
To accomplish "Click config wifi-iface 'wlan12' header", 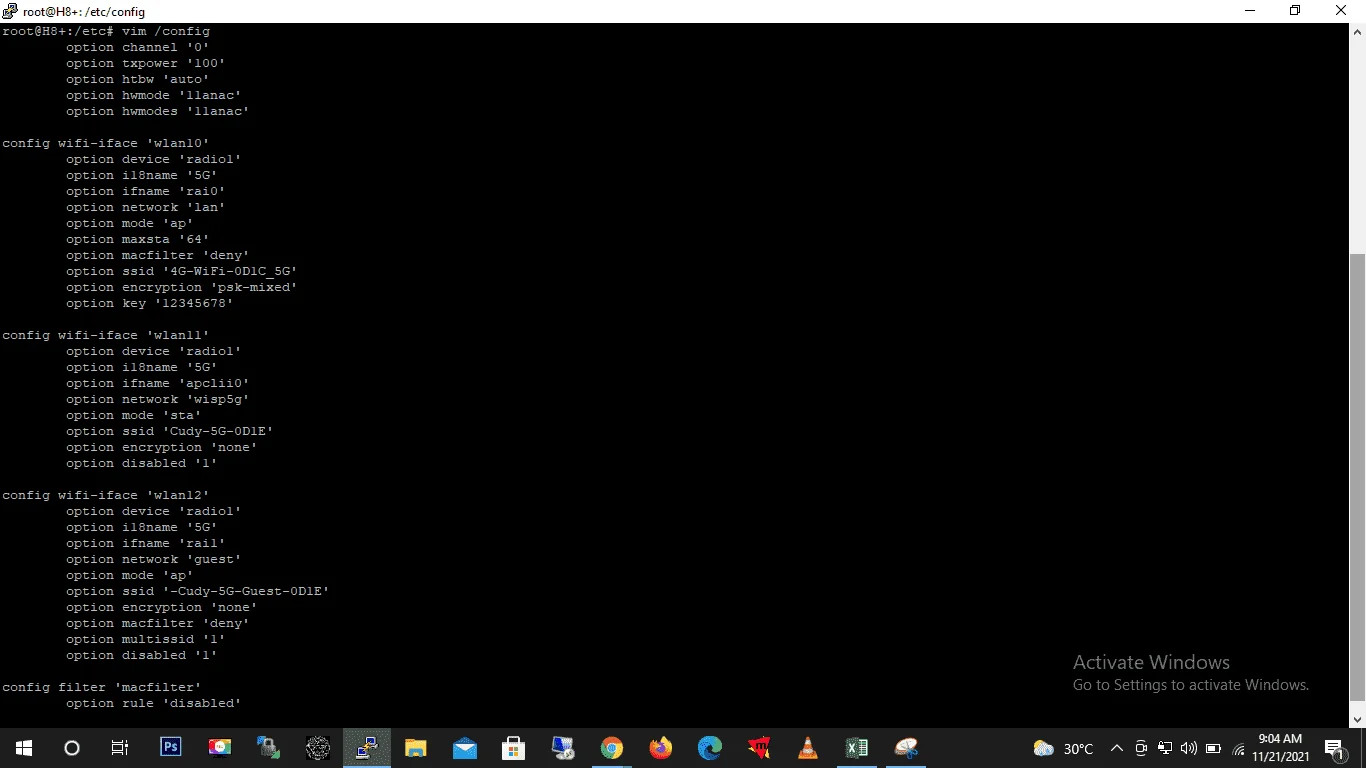I will (x=106, y=495).
